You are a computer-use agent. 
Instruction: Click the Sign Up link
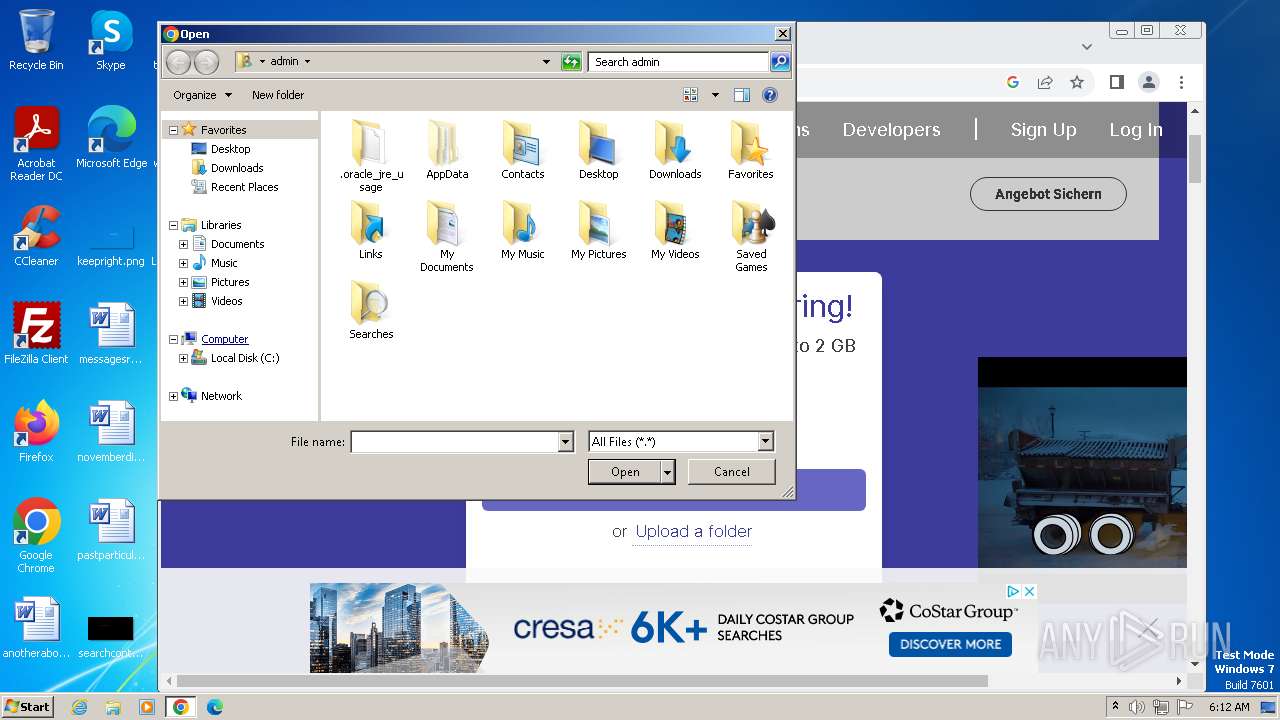point(1043,130)
